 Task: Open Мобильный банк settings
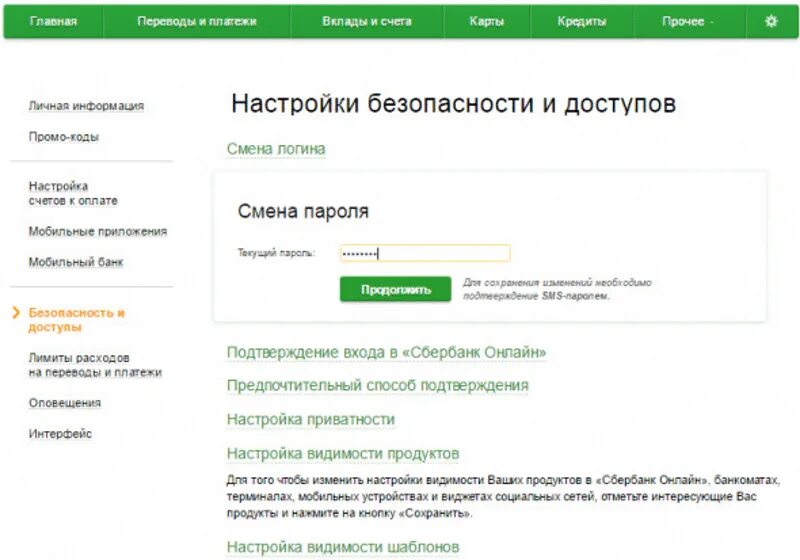(x=76, y=262)
